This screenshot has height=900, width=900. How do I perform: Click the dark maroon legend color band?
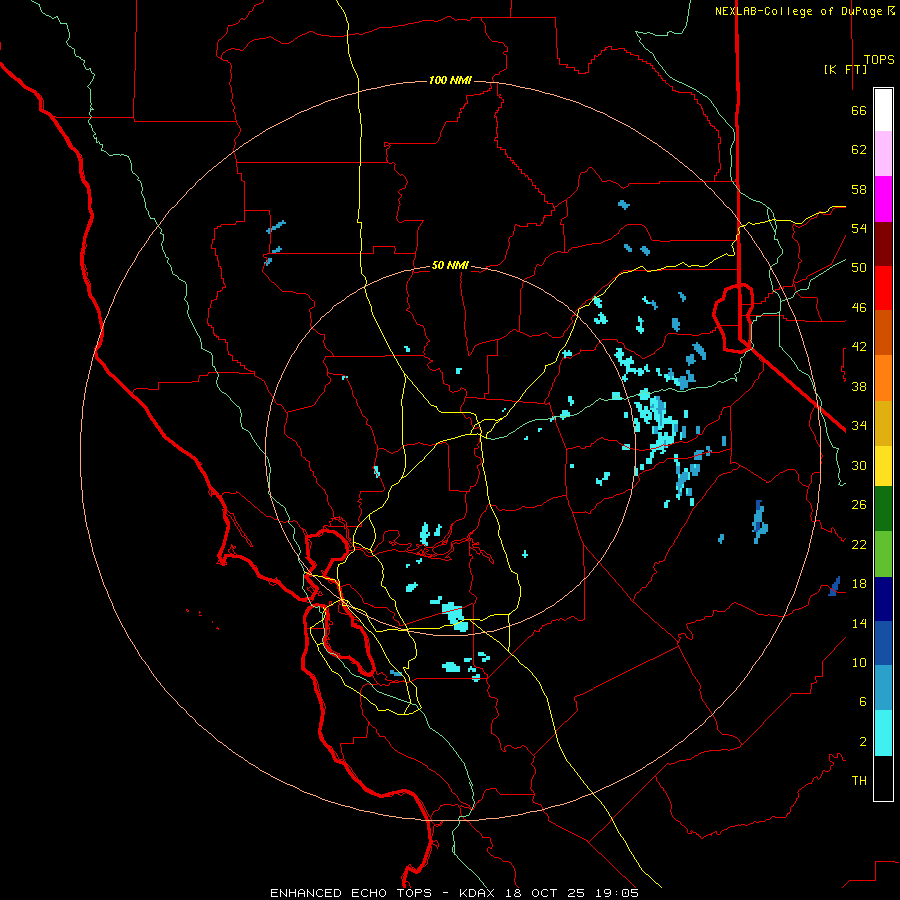883,244
